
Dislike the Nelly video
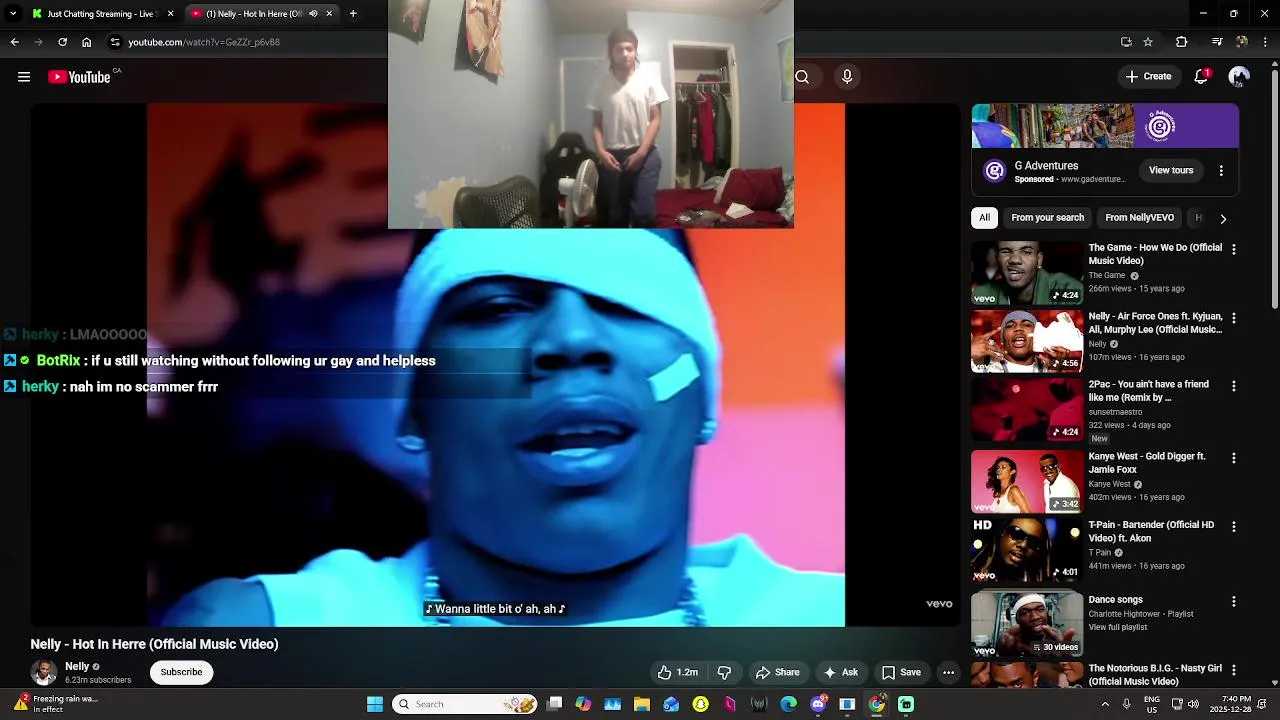(x=725, y=672)
